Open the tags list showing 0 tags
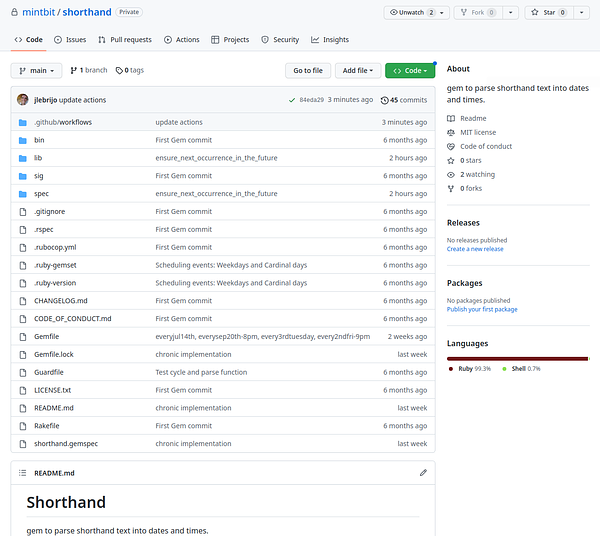The width and height of the screenshot is (600, 536). point(130,70)
